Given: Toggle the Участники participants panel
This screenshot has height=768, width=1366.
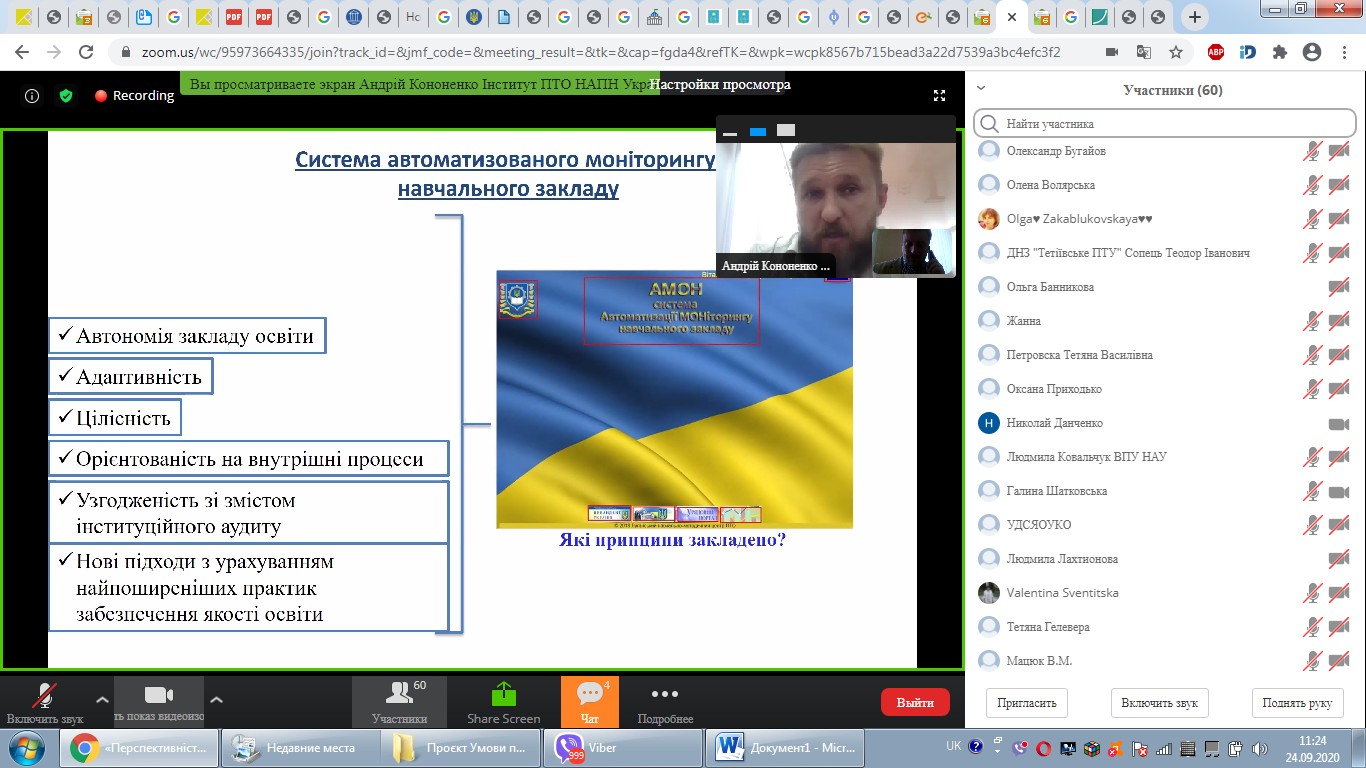Looking at the screenshot, I should point(399,701).
